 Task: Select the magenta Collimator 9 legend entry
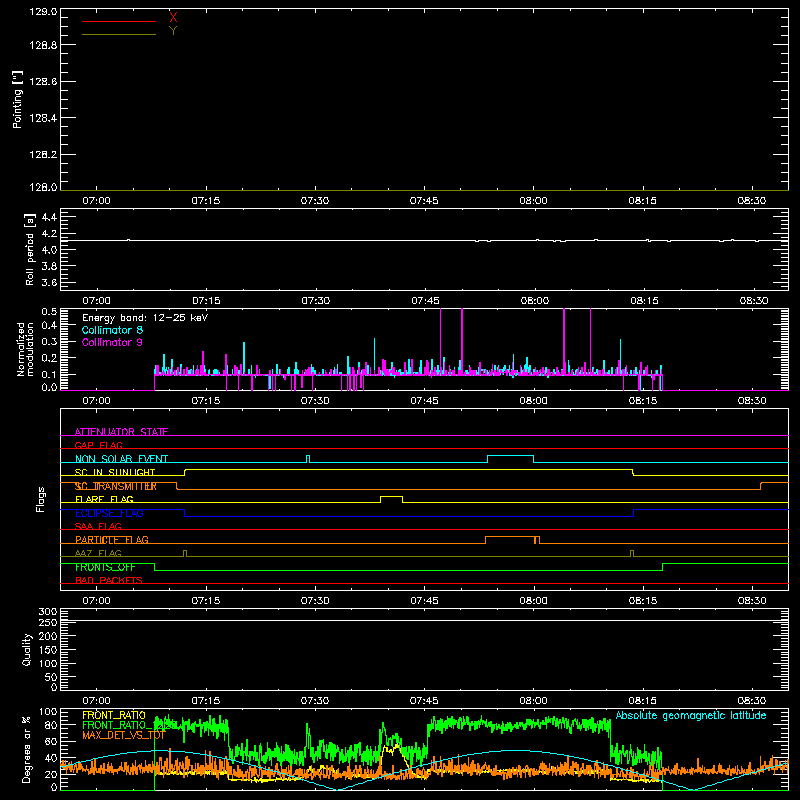(x=112, y=342)
